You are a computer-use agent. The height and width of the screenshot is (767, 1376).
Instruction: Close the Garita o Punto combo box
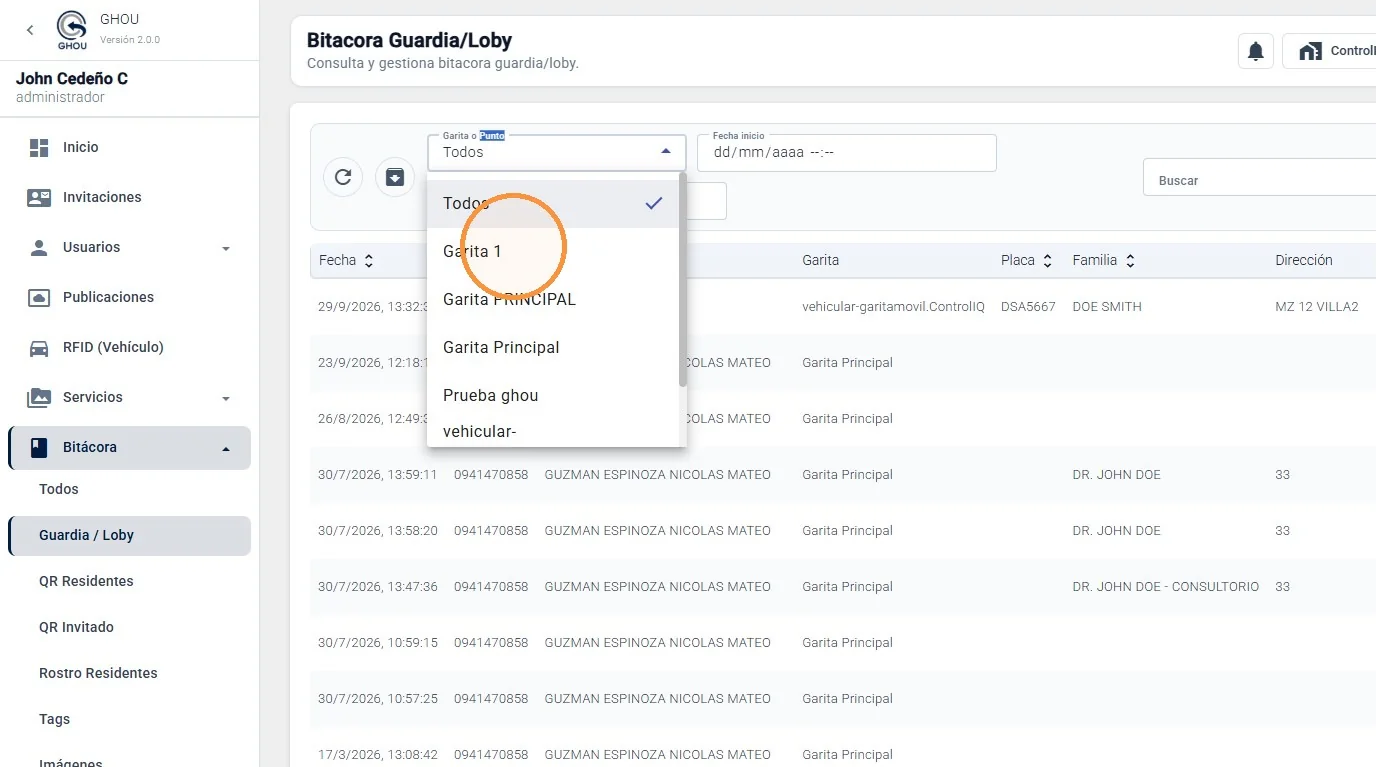557,152
